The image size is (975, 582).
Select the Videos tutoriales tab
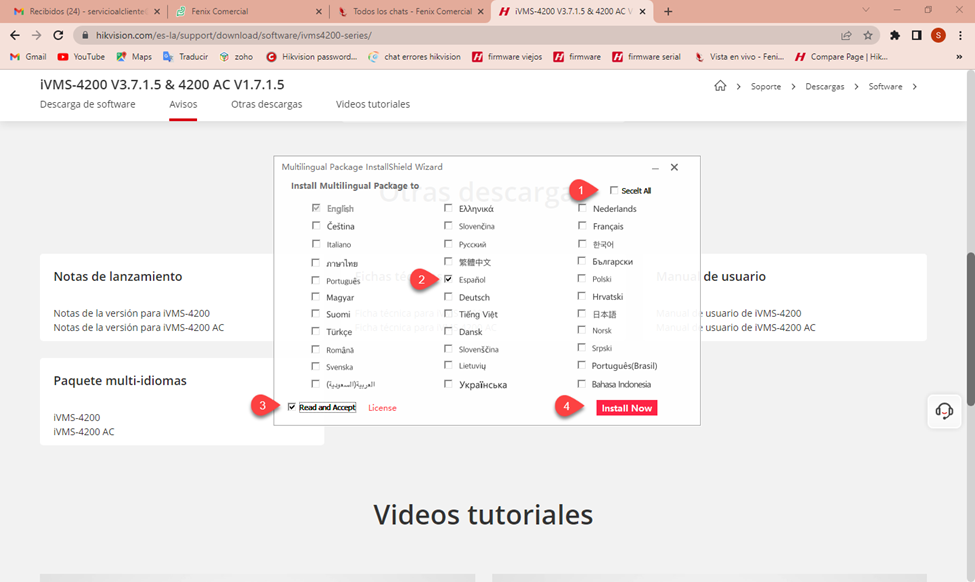coord(373,104)
